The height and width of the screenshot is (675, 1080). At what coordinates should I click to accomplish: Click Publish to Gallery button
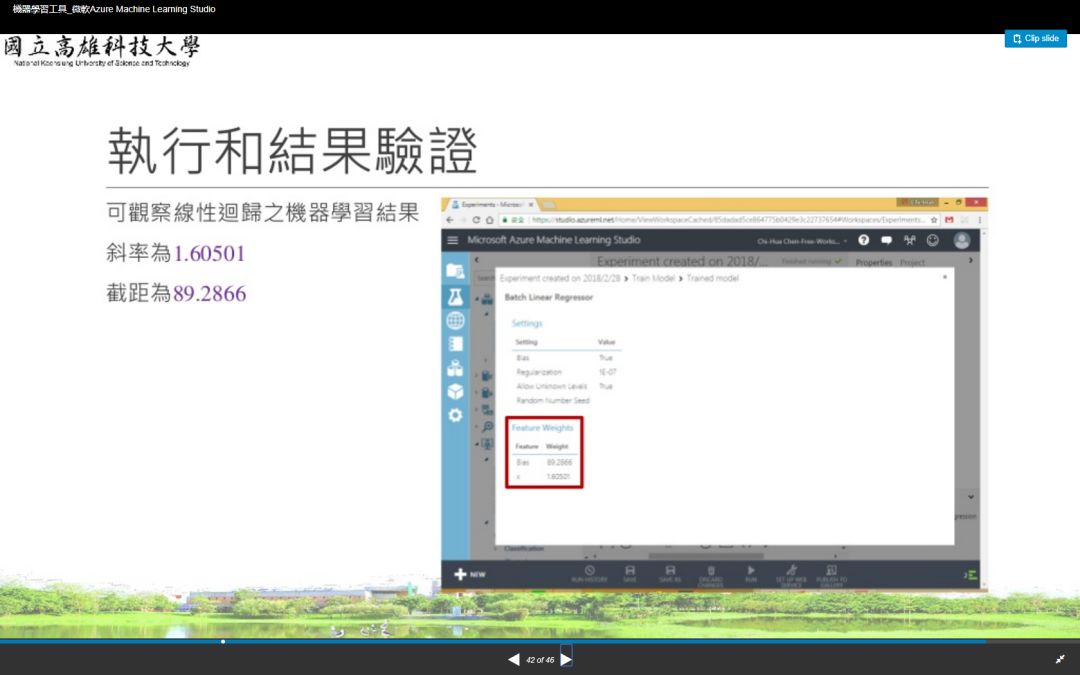pyautogui.click(x=831, y=574)
